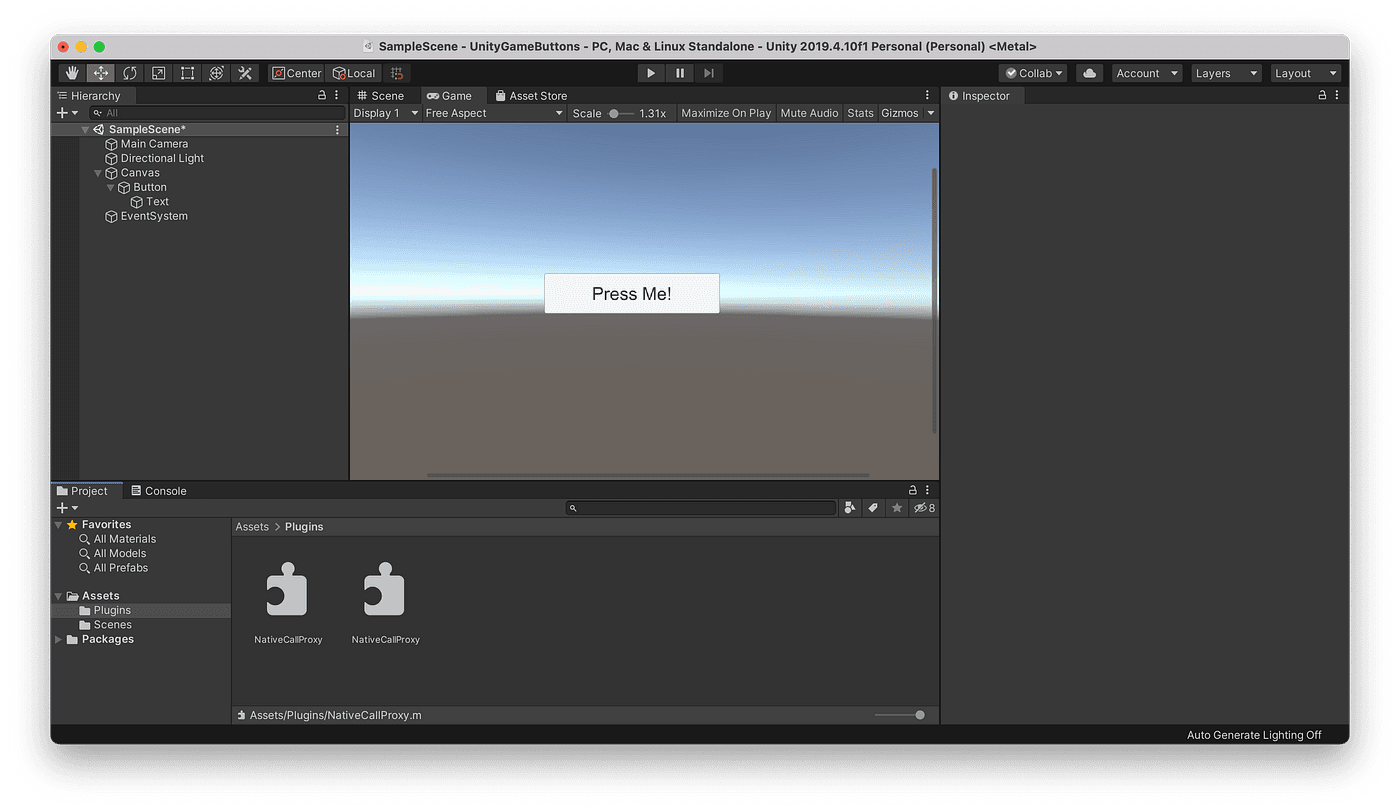Open custom editor tools icon

tap(245, 73)
